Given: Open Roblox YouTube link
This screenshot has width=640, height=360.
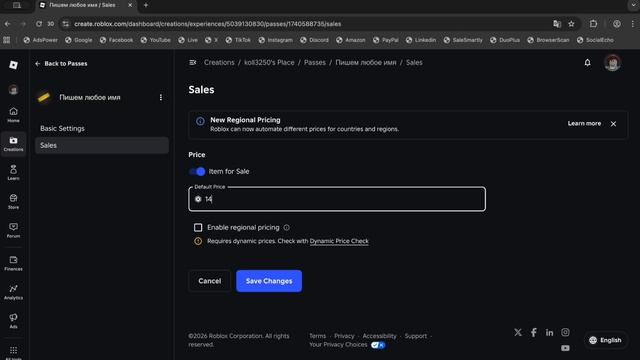Looking at the screenshot, I should point(565,348).
